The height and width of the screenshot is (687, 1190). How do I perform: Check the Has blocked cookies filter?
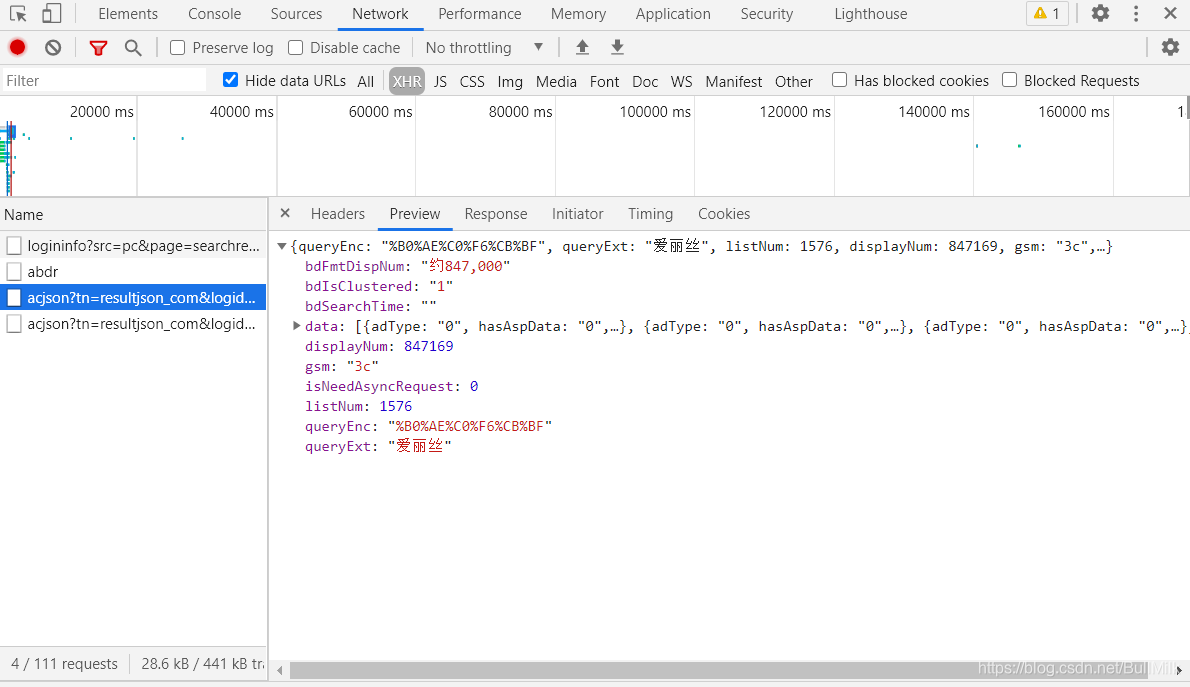point(839,80)
